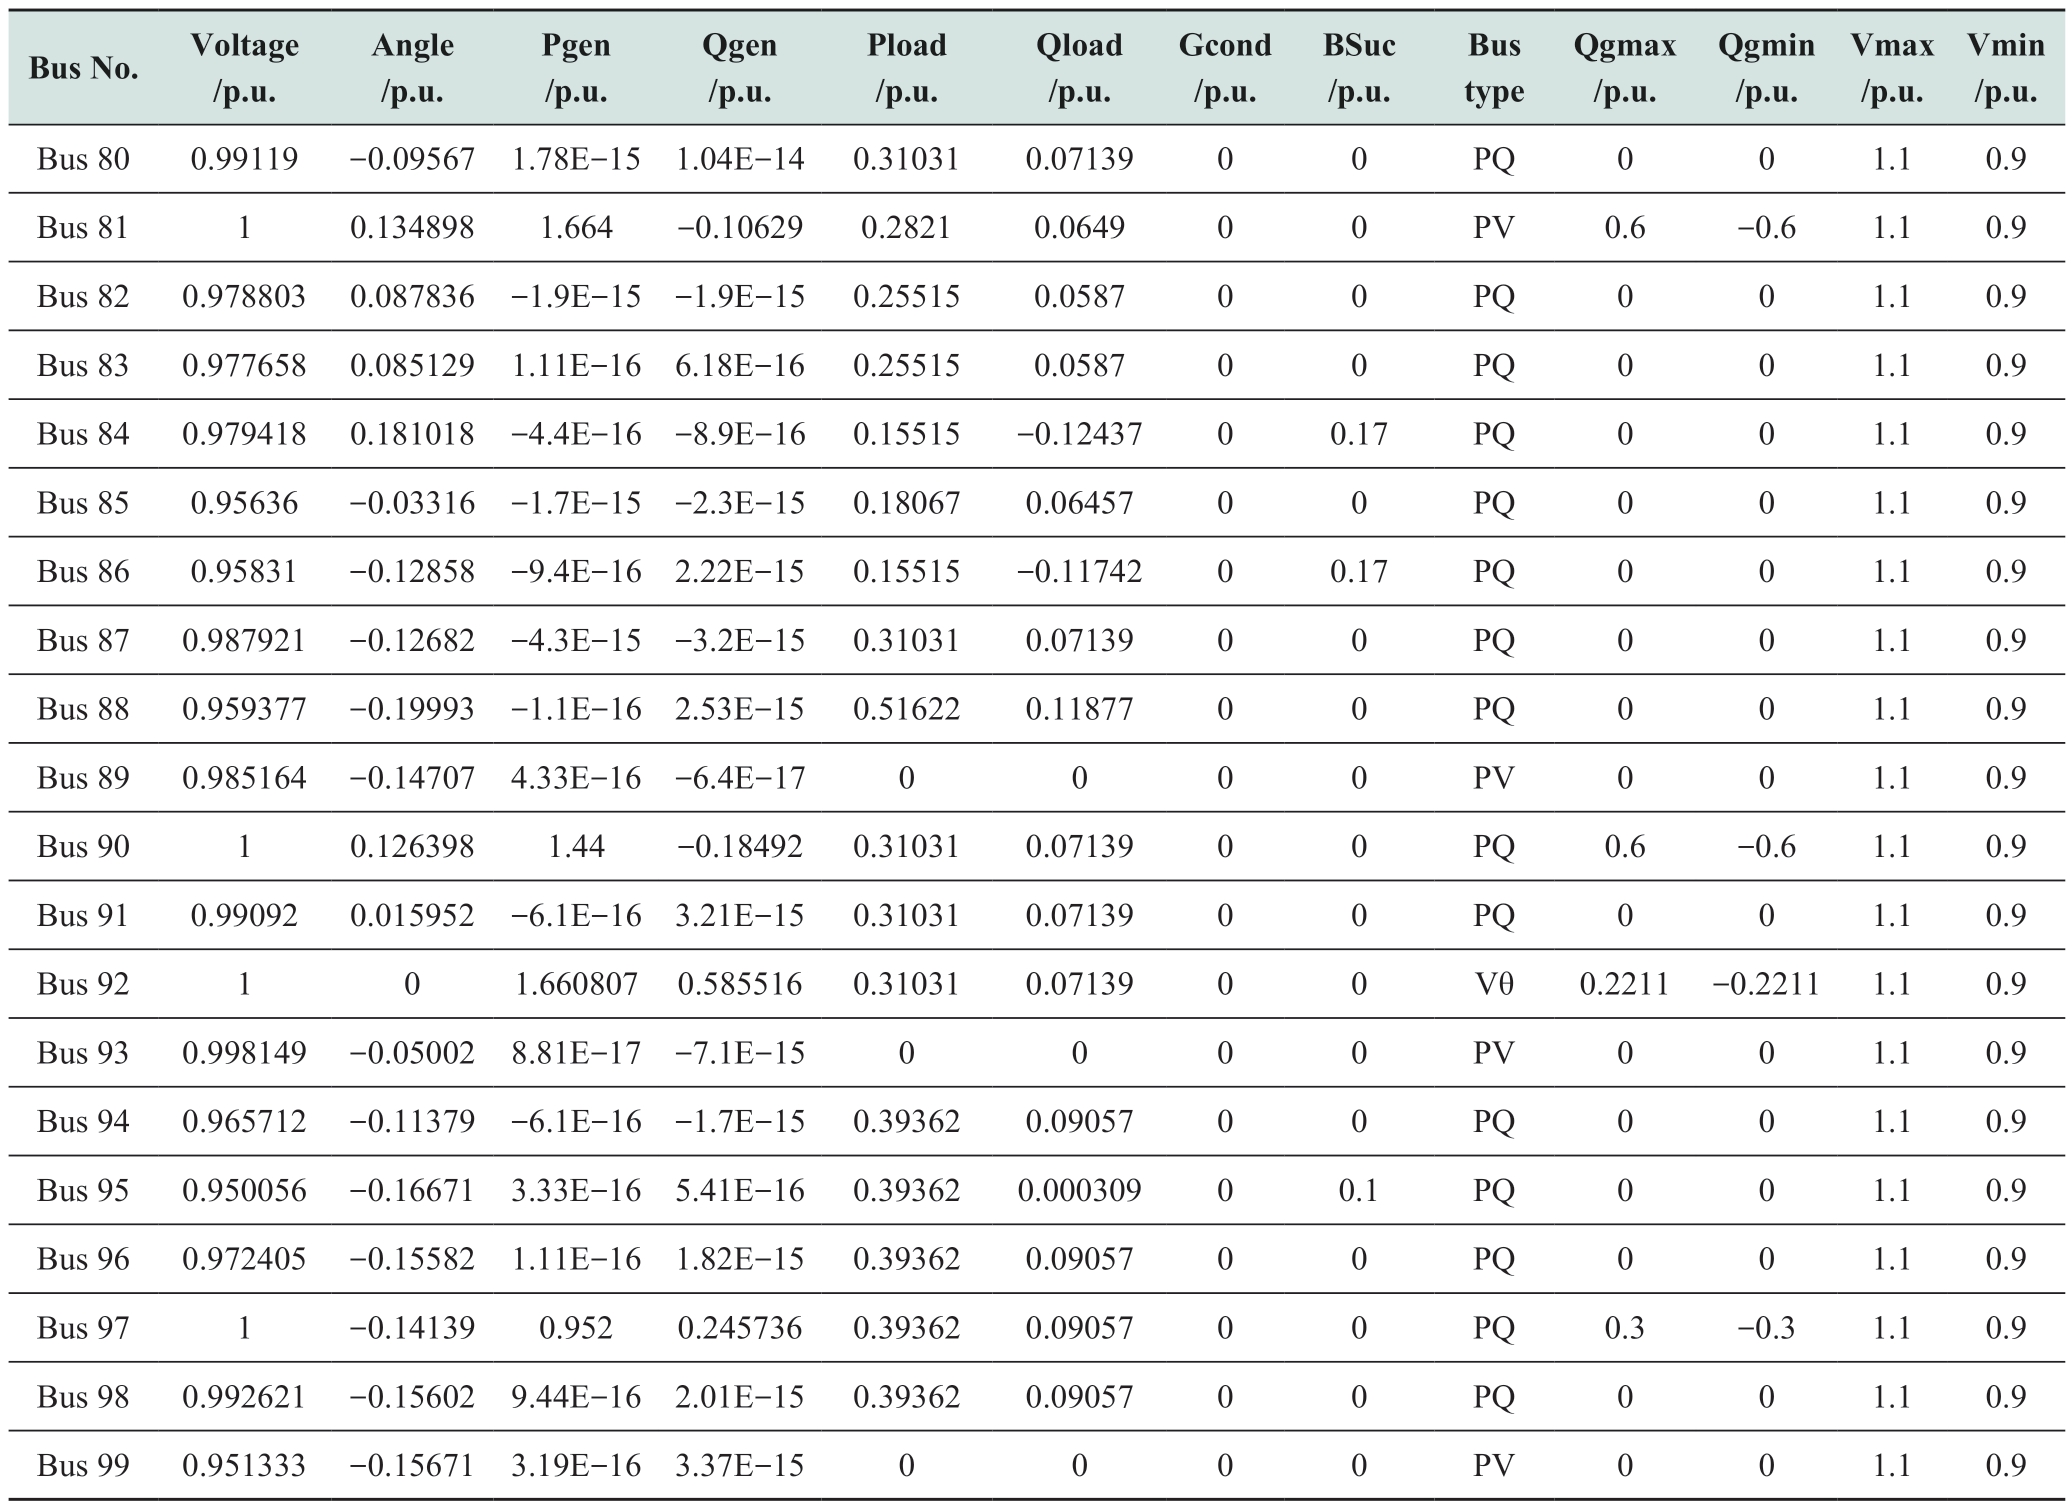
Task: Click the 'Qgmin /p.u.' column header
Action: click(x=1766, y=68)
